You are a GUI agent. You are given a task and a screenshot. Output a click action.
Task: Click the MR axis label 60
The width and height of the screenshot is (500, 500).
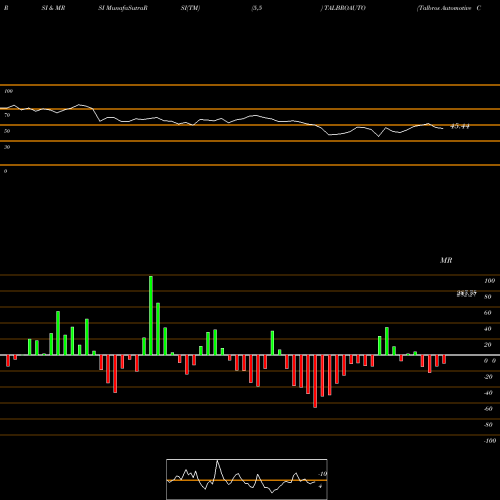tap(488, 313)
